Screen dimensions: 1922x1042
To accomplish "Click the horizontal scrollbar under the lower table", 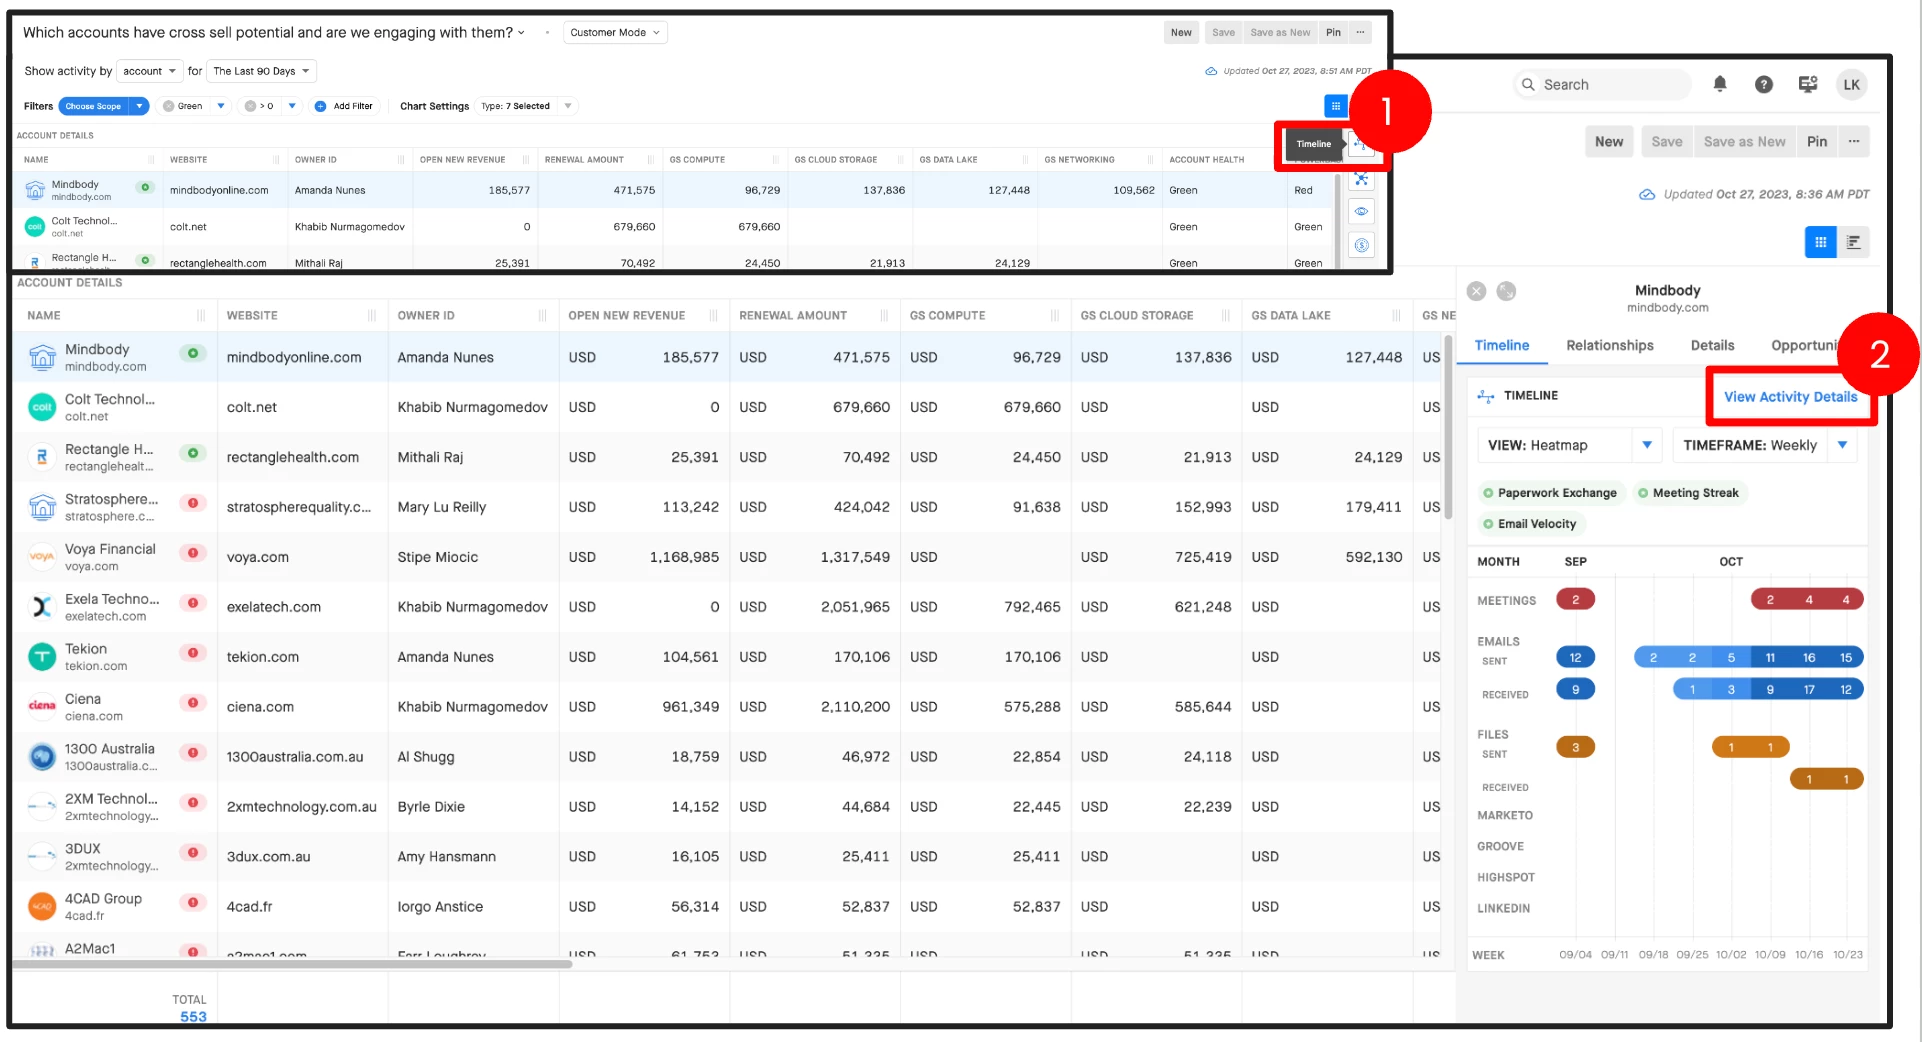I will pos(292,965).
